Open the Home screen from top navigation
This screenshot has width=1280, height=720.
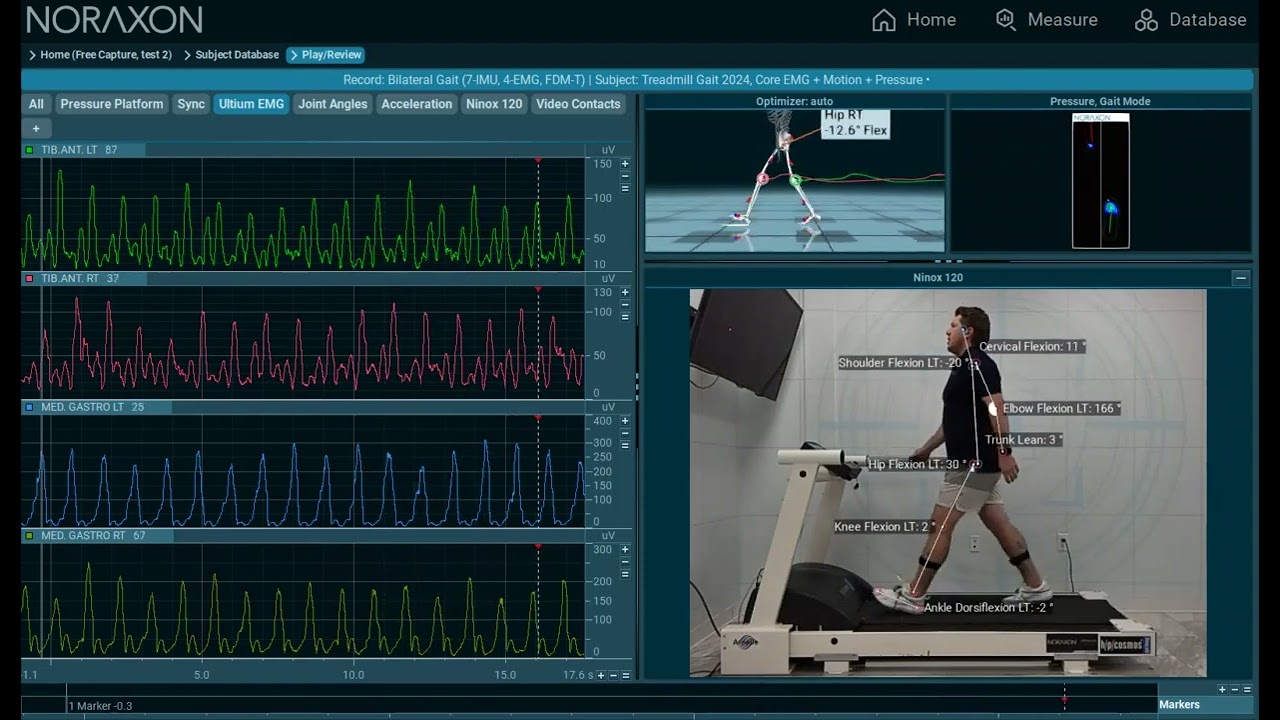pos(913,20)
